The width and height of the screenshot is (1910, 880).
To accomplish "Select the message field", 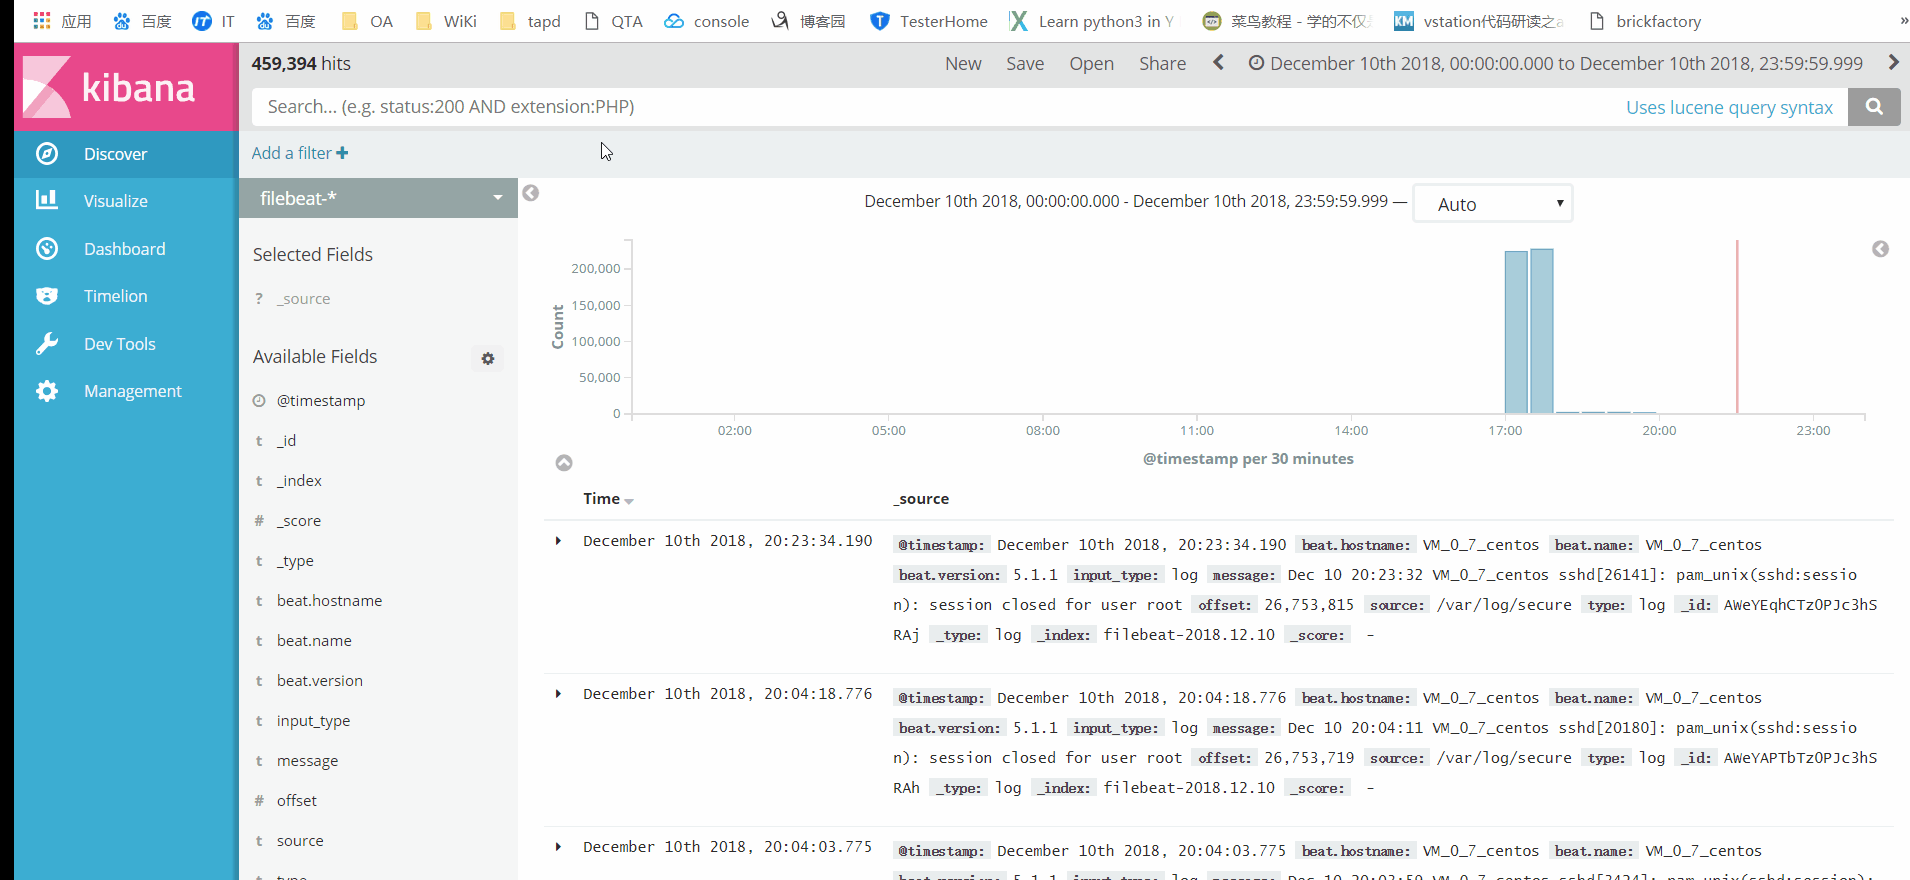I will point(307,761).
